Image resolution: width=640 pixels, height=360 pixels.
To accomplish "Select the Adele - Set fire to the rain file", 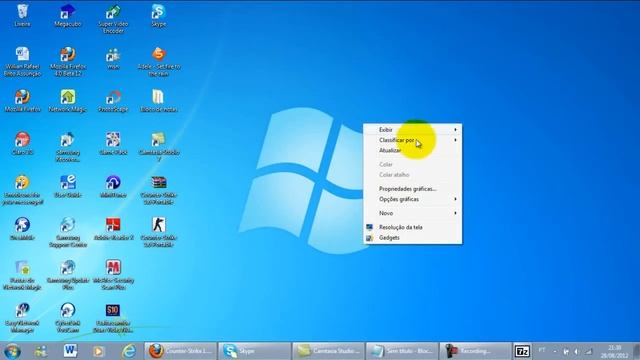I will pyautogui.click(x=158, y=61).
